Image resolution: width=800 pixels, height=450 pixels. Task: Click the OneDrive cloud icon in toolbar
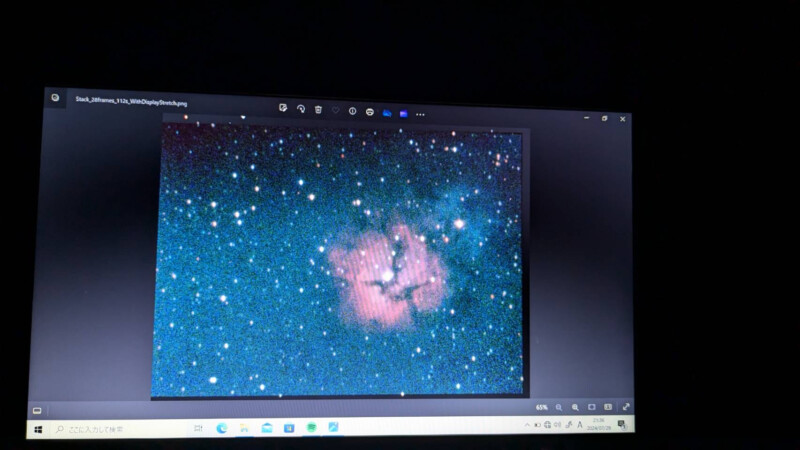387,113
